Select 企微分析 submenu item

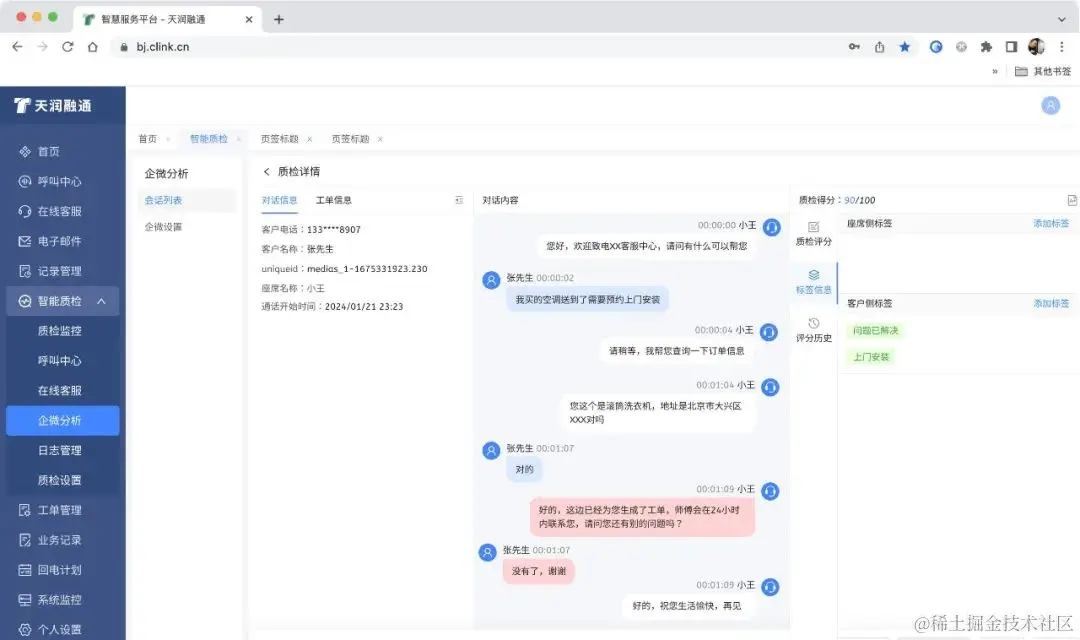[x=63, y=420]
